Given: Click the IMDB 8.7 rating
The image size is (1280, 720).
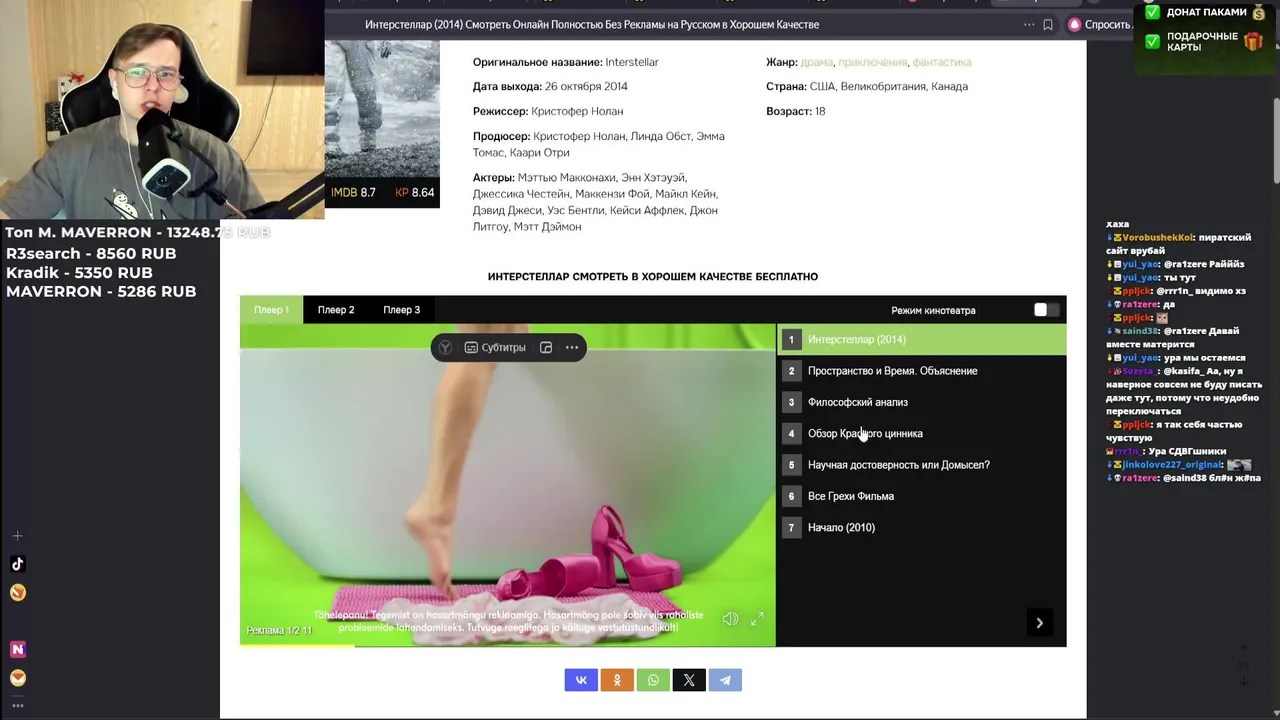Looking at the screenshot, I should pos(353,192).
